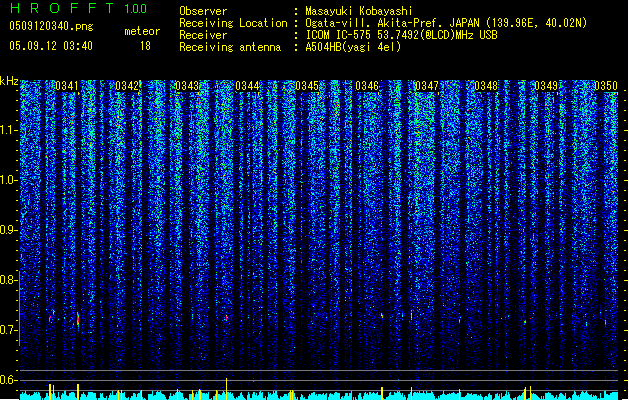Click the Observer field label
Viewport: 629px width, 400px height.
[x=203, y=11]
